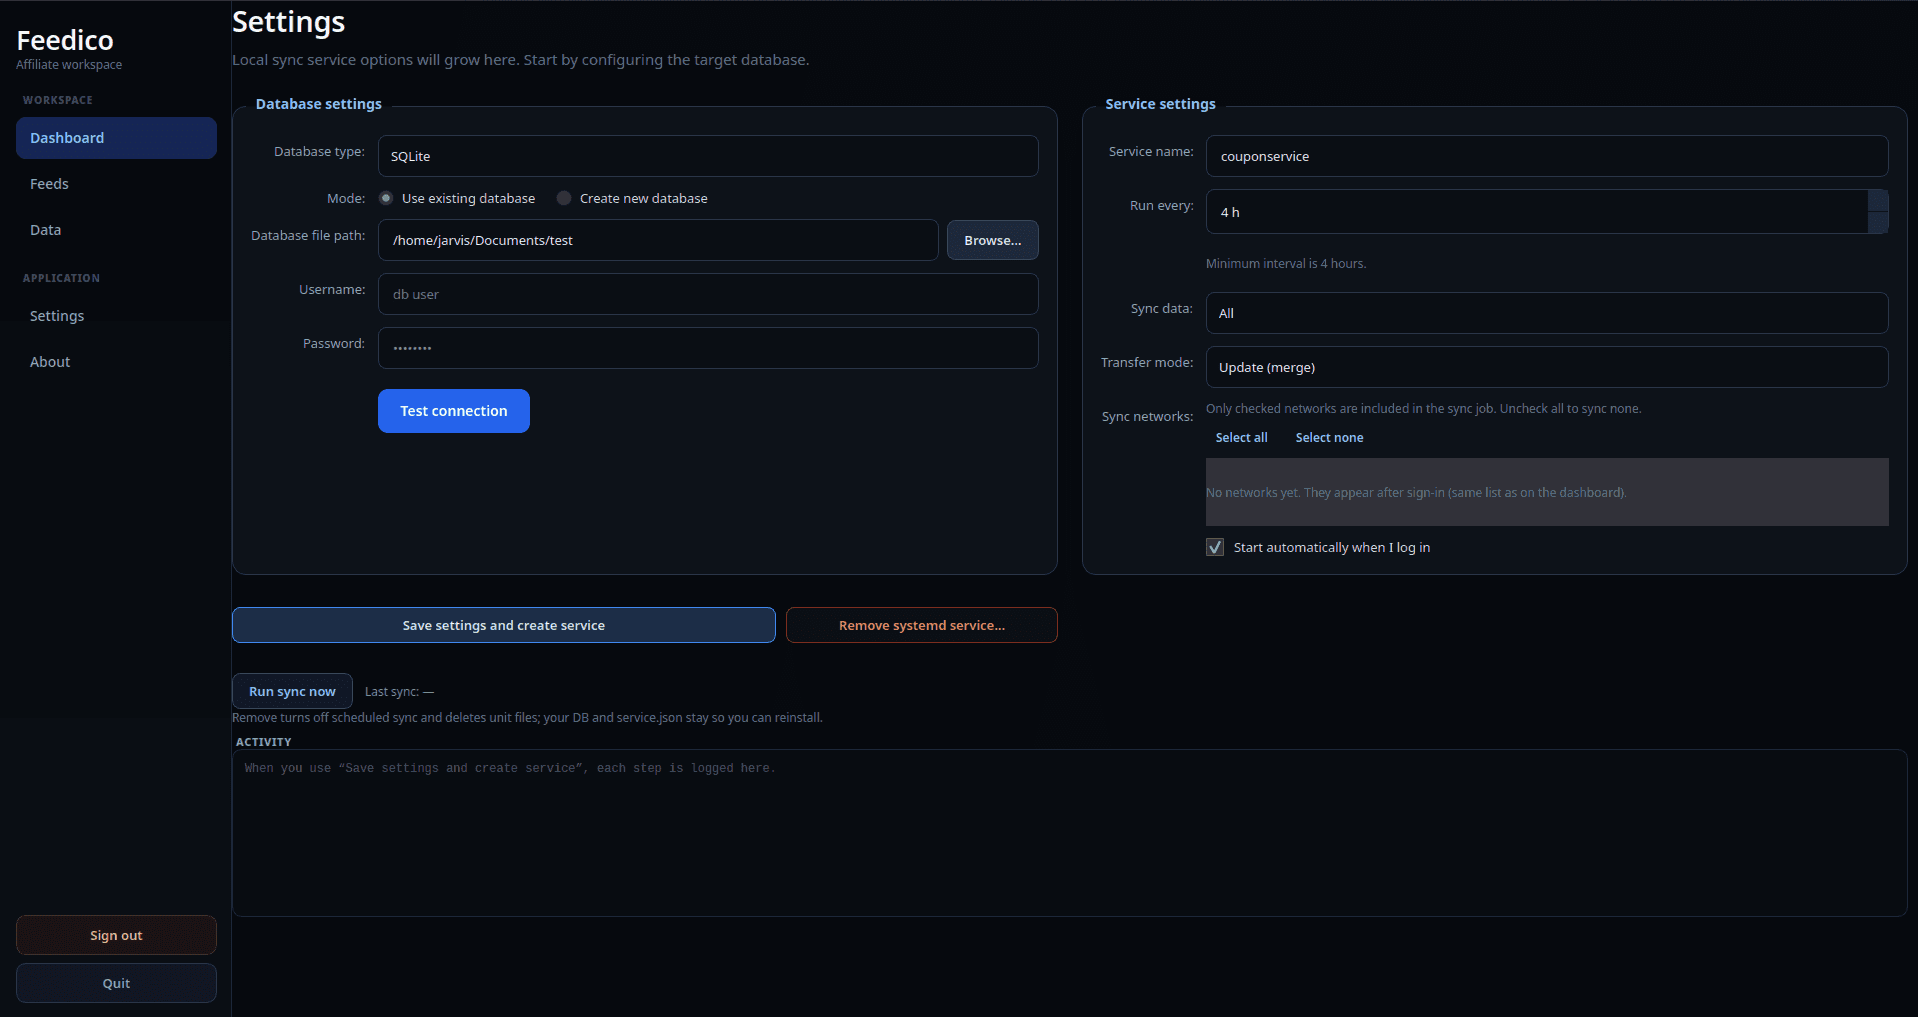Screen dimensions: 1918x1017
Task: Click Remove systemd service... button
Action: pos(922,625)
